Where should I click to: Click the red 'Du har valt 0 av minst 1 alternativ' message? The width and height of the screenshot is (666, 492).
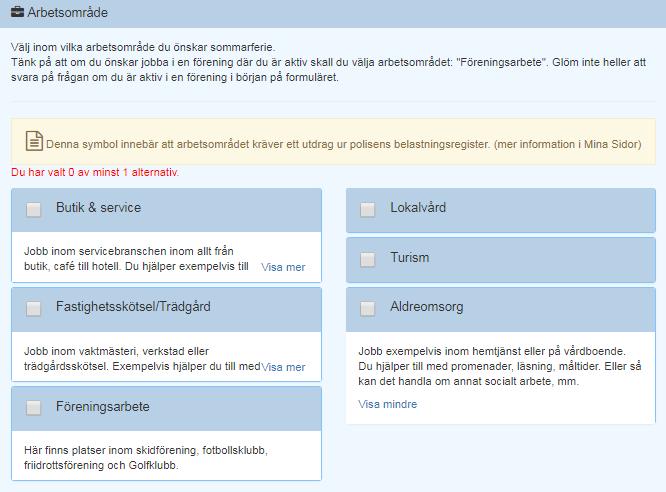(x=95, y=172)
